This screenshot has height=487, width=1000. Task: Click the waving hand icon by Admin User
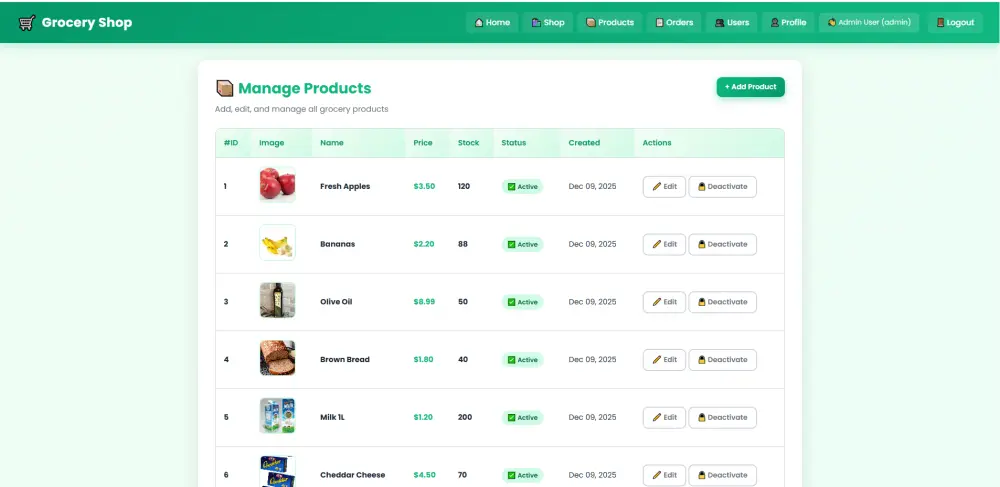pos(832,22)
